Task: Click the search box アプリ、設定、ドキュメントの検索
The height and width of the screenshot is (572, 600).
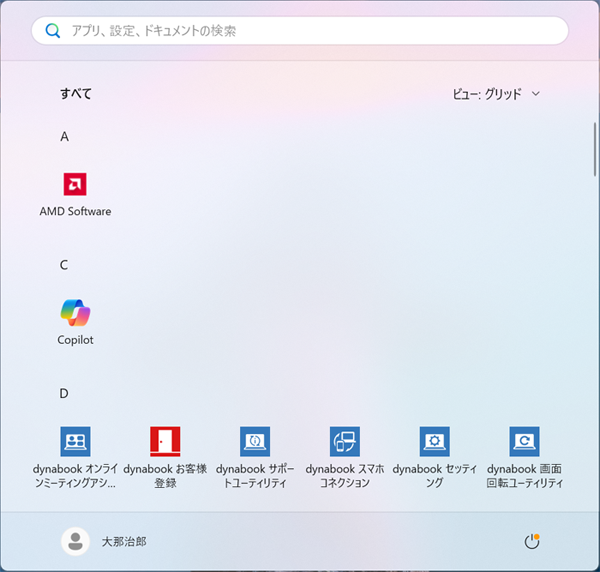Action: coord(300,30)
